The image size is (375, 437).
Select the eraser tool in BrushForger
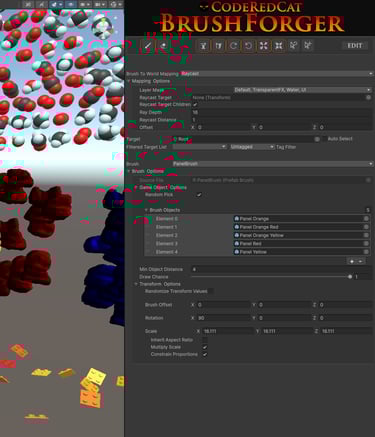tap(163, 46)
